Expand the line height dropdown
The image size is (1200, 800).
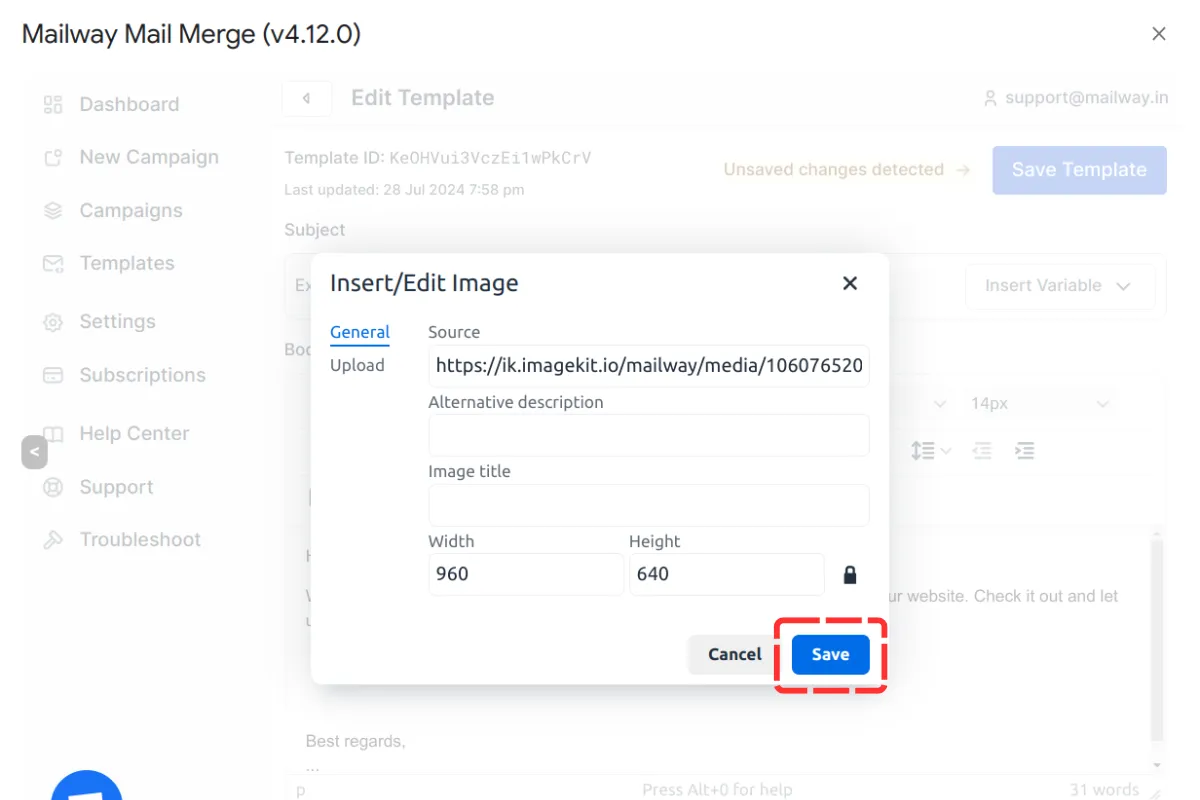930,452
